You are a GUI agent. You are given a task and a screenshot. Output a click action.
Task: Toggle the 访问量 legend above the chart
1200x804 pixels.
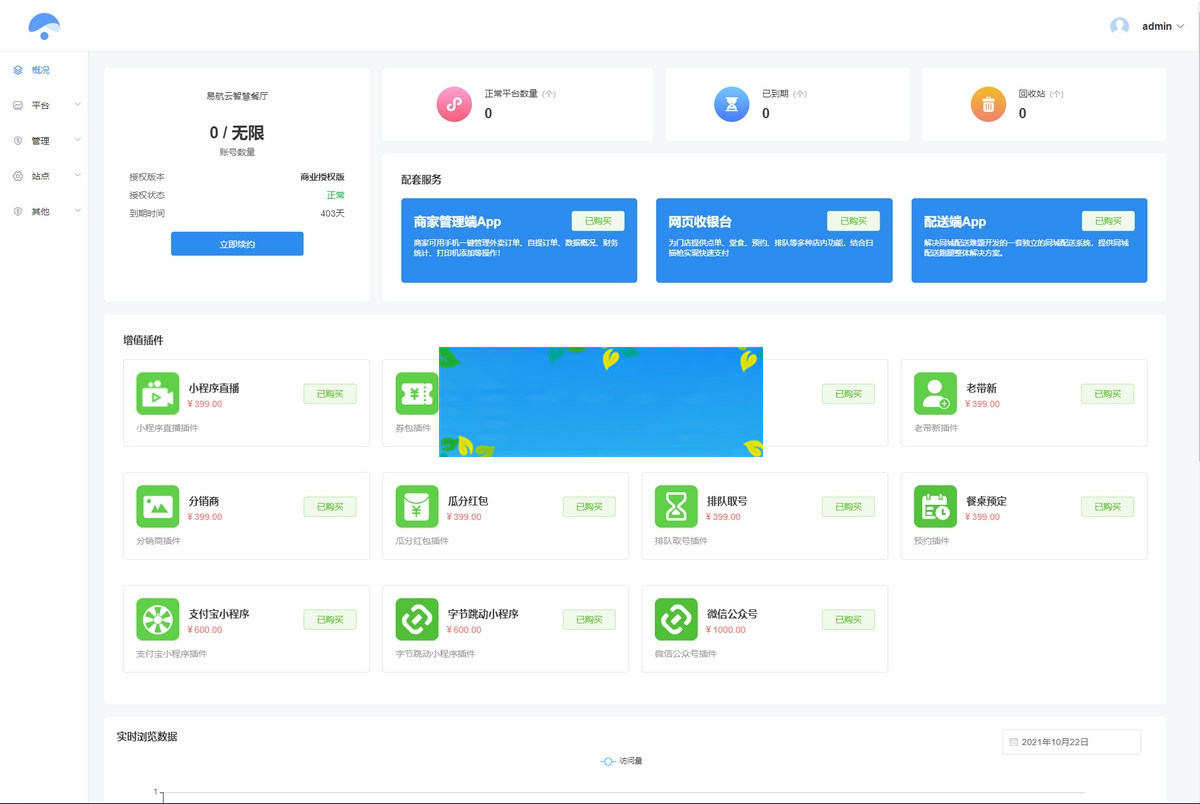tap(622, 761)
